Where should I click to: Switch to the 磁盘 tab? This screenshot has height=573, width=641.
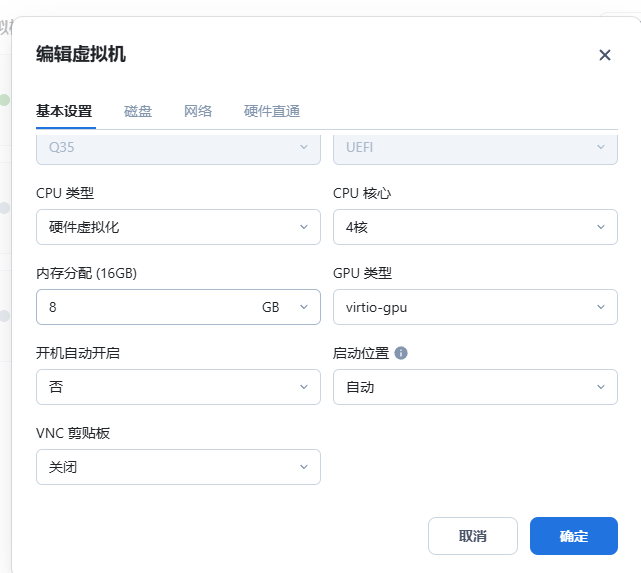[138, 111]
